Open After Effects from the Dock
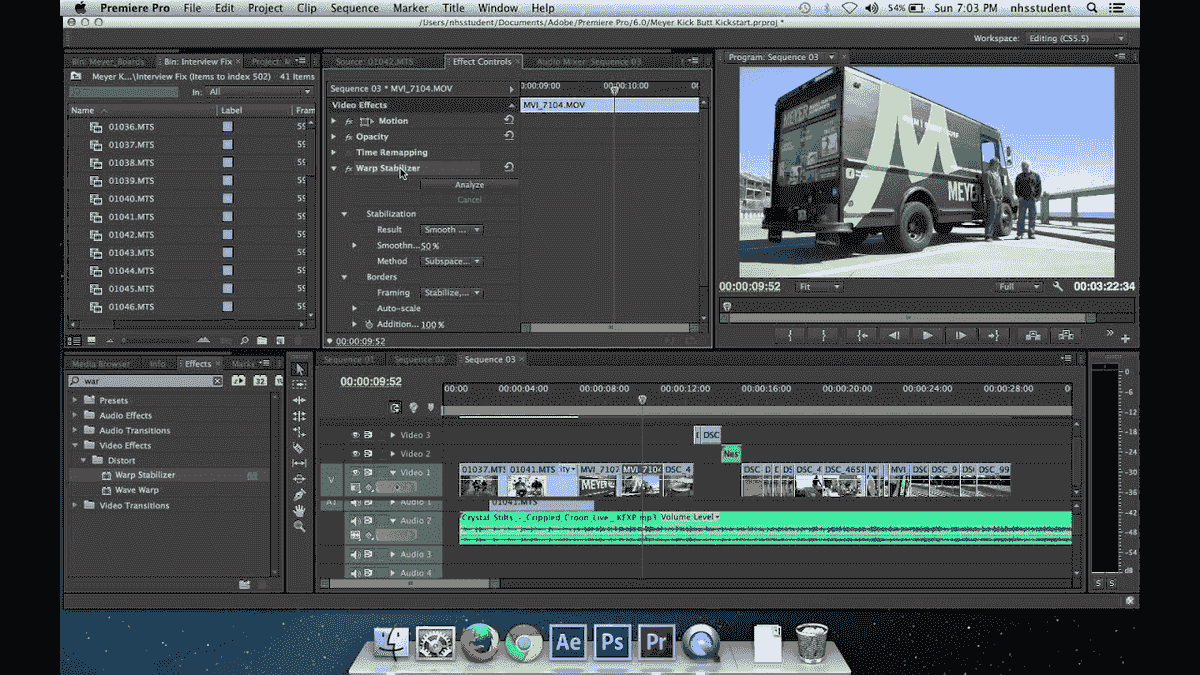This screenshot has width=1200, height=675. click(x=567, y=643)
